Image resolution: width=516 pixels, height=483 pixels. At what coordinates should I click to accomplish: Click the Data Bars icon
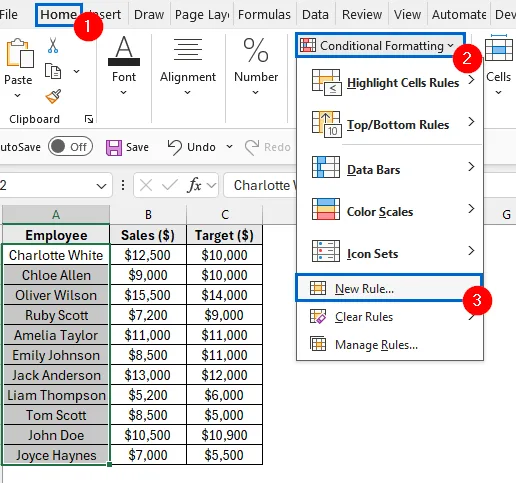(326, 167)
